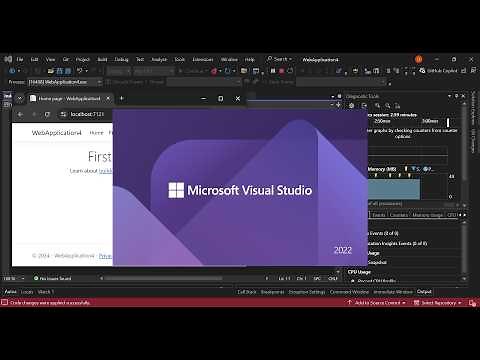This screenshot has height=360, width=480.
Task: Click the browser back arrow
Action: click(x=20, y=114)
